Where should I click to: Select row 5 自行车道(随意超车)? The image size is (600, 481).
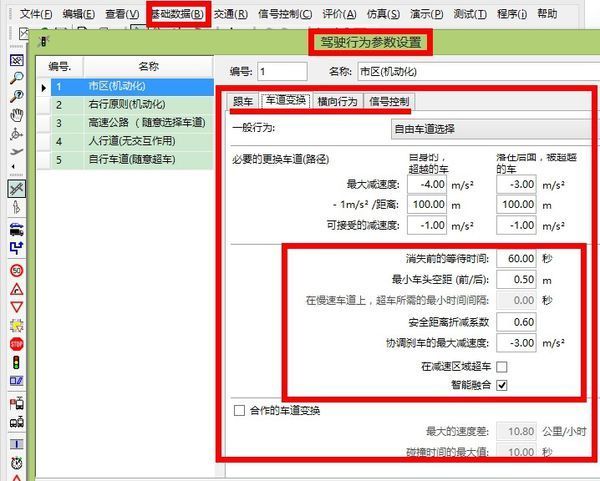pyautogui.click(x=132, y=160)
